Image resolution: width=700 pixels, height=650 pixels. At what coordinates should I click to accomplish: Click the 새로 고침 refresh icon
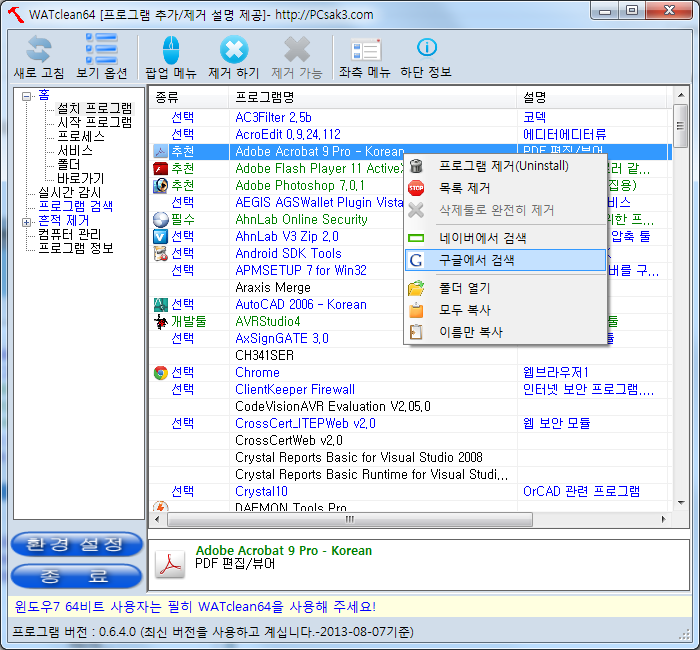pyautogui.click(x=38, y=49)
